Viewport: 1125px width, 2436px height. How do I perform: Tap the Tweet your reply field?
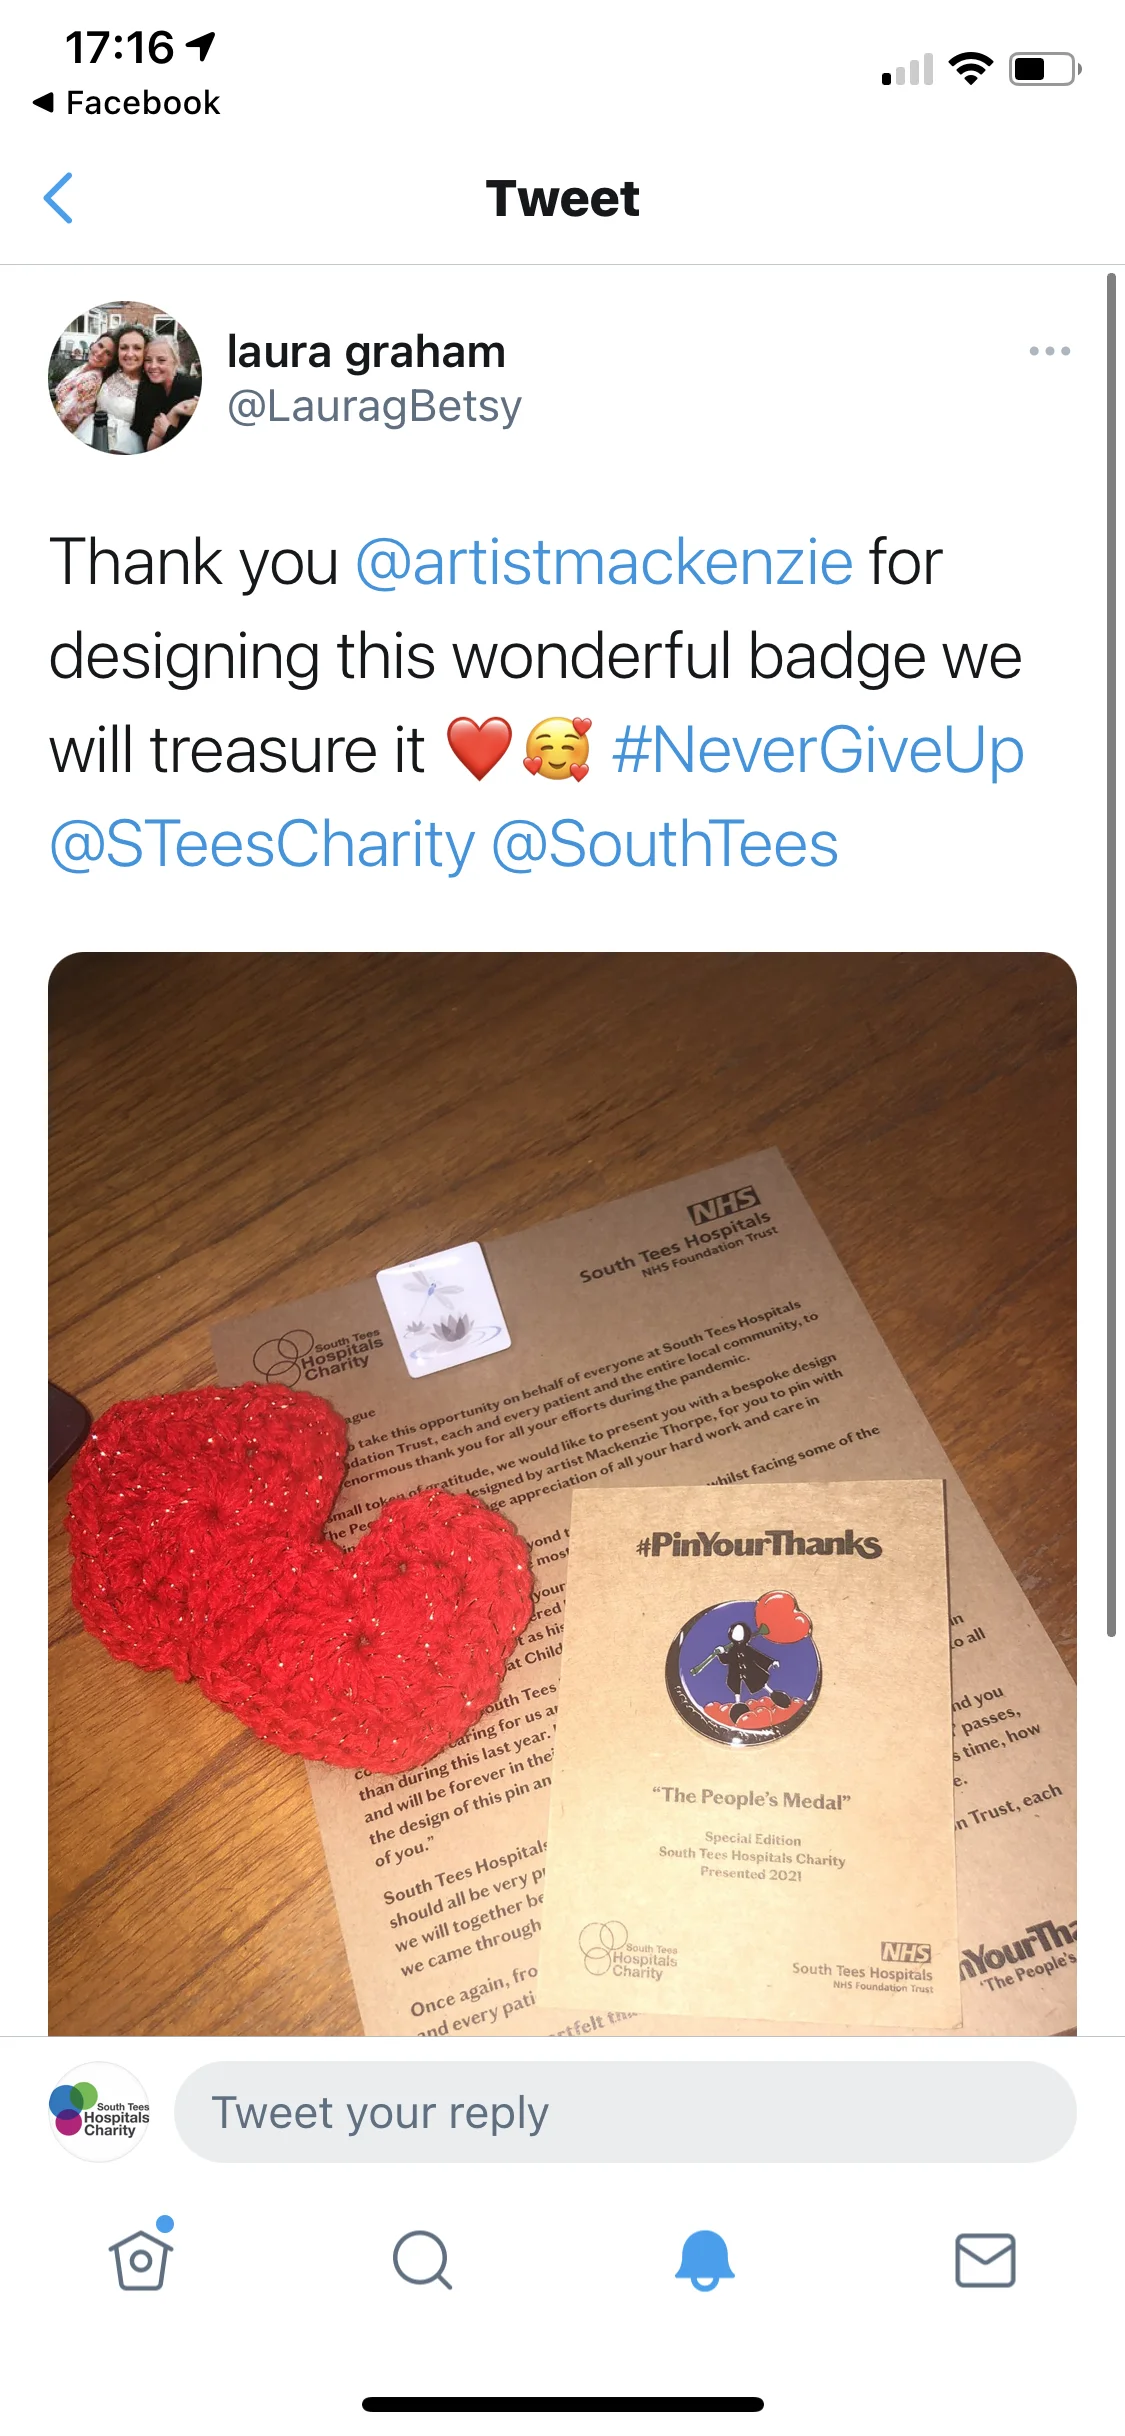625,2112
